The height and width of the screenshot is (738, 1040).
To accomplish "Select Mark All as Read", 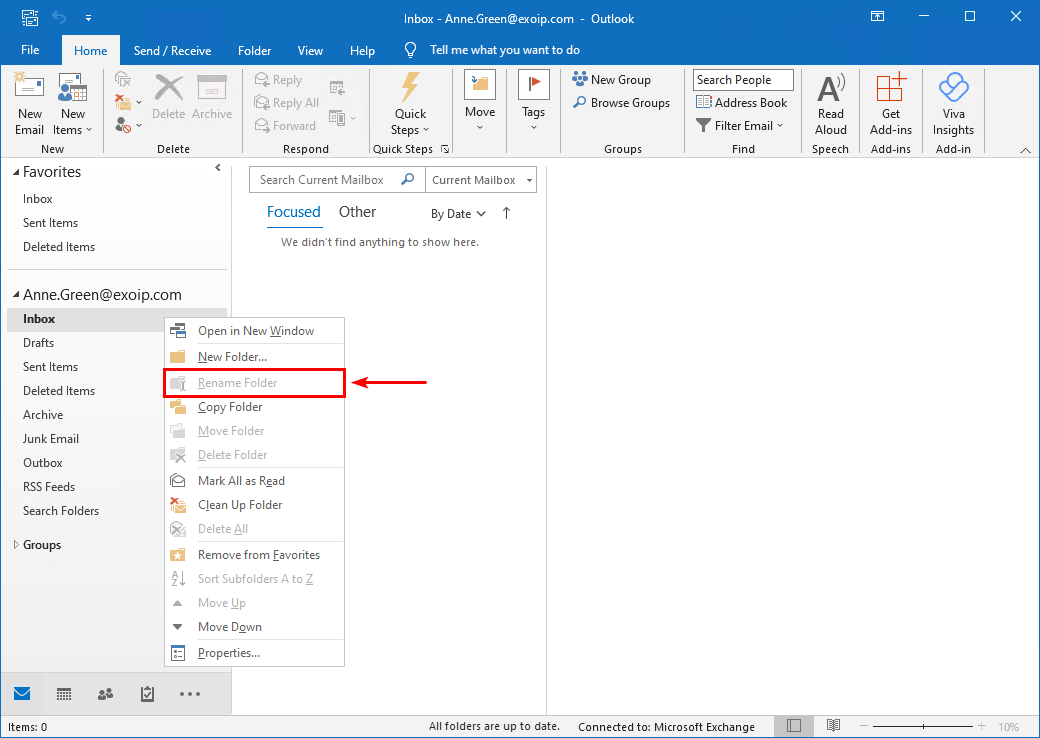I will tap(243, 480).
